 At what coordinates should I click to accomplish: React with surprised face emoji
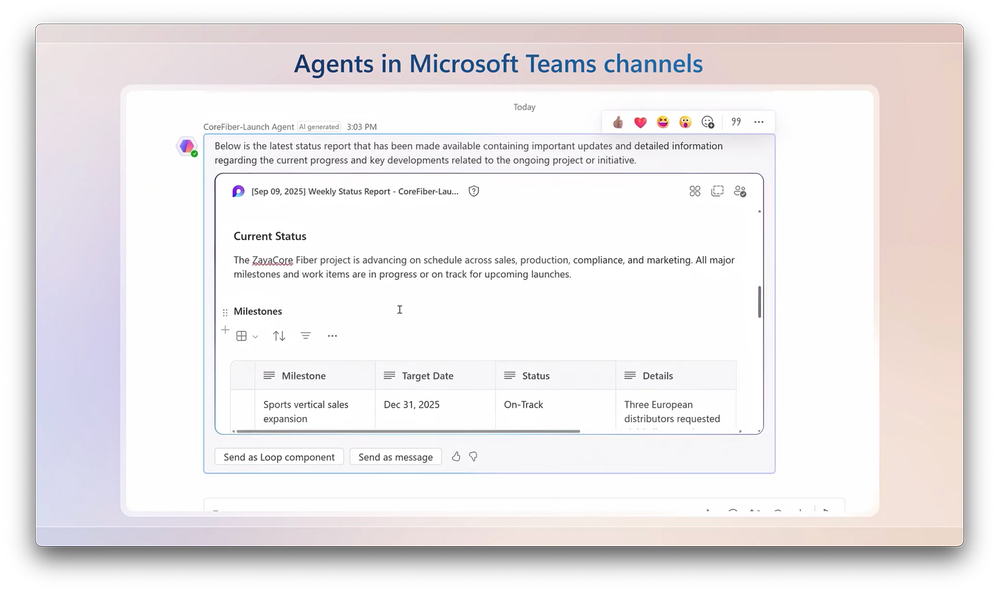685,122
